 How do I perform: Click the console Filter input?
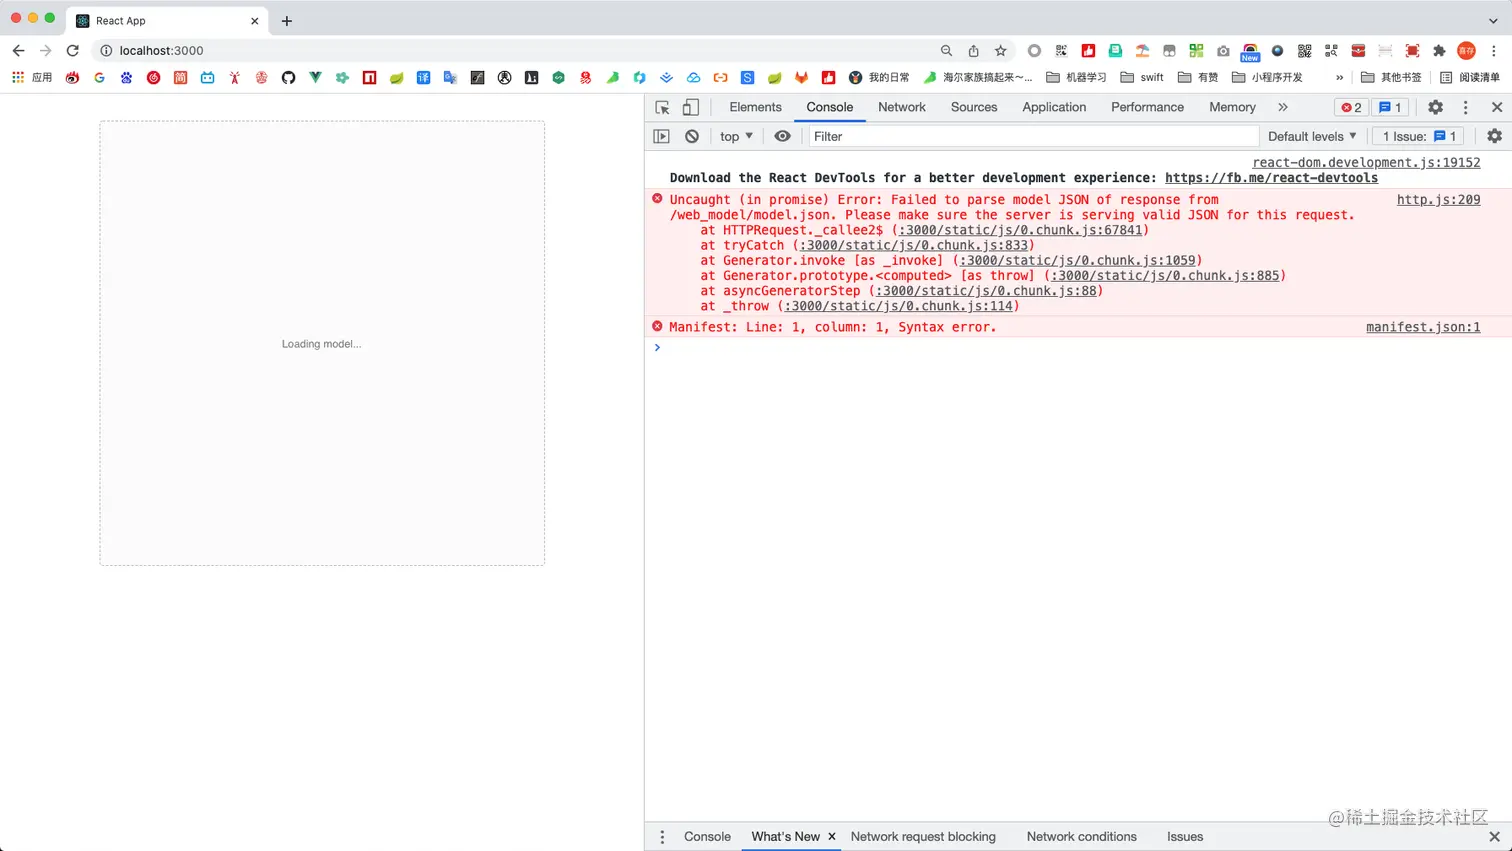pos(1032,136)
